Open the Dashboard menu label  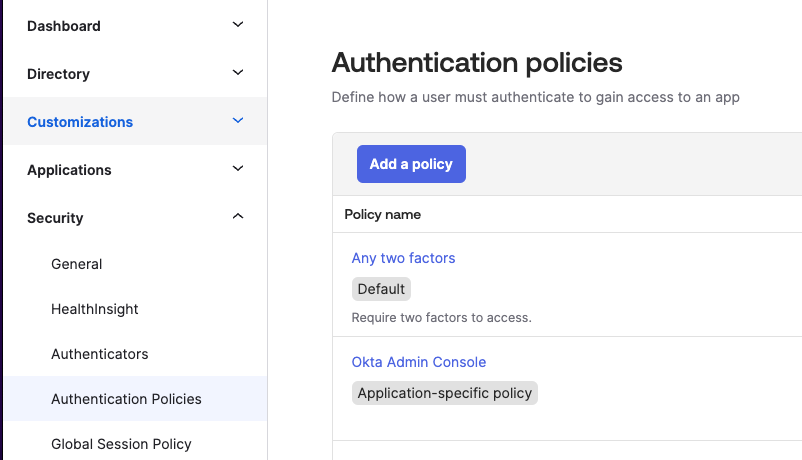(64, 26)
